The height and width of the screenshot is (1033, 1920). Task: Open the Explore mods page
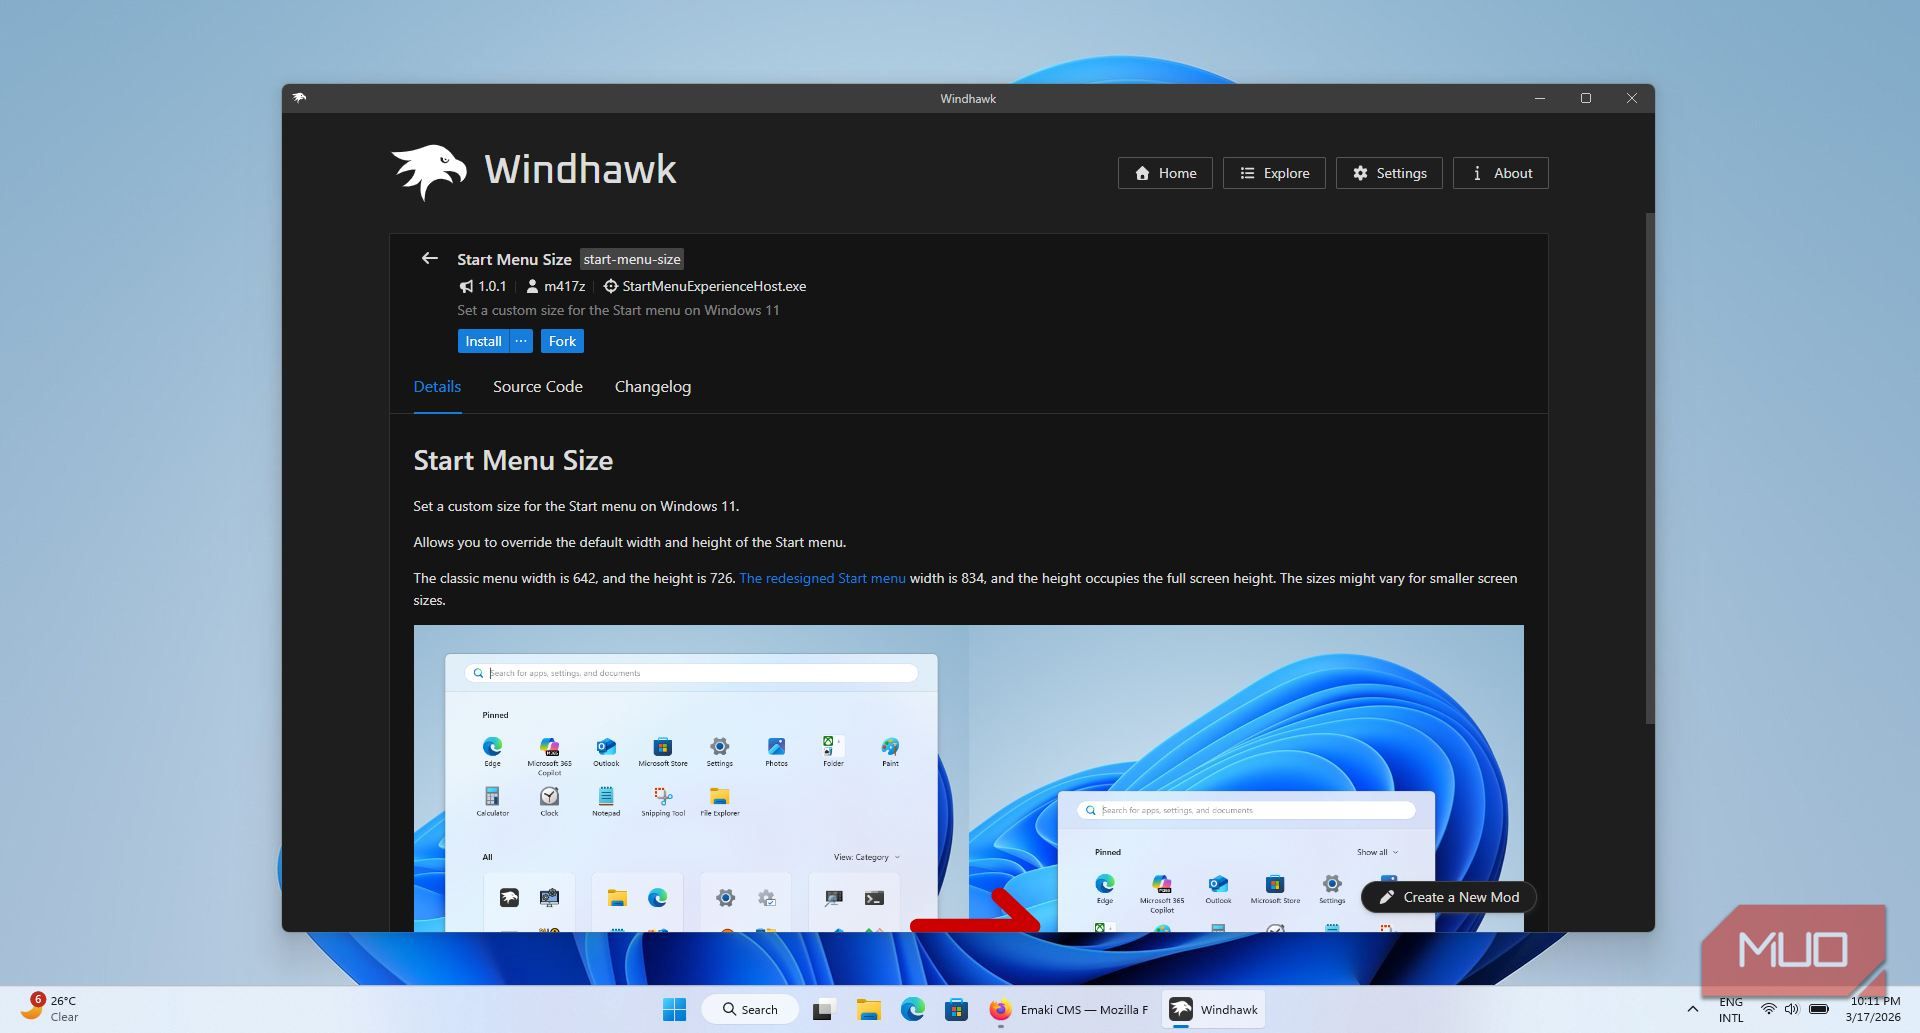click(x=1274, y=173)
